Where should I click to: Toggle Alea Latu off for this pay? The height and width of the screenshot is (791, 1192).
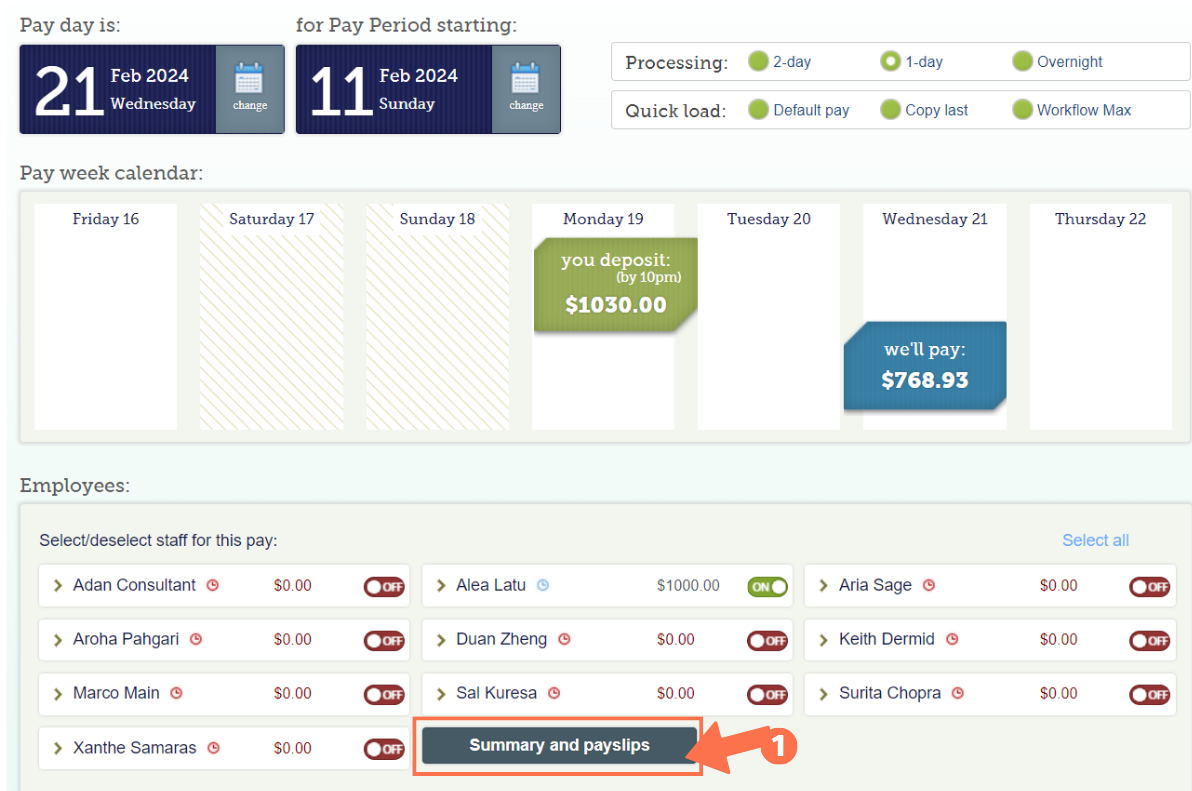pos(766,587)
